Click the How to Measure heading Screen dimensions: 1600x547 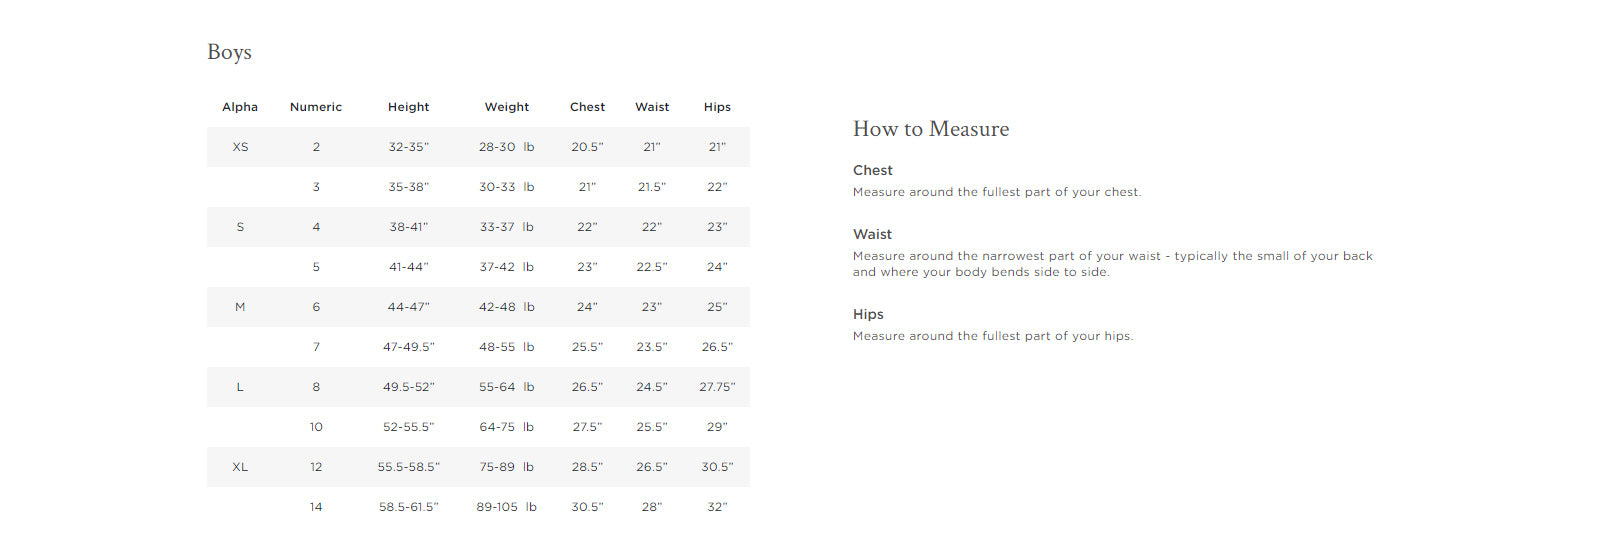pos(930,129)
